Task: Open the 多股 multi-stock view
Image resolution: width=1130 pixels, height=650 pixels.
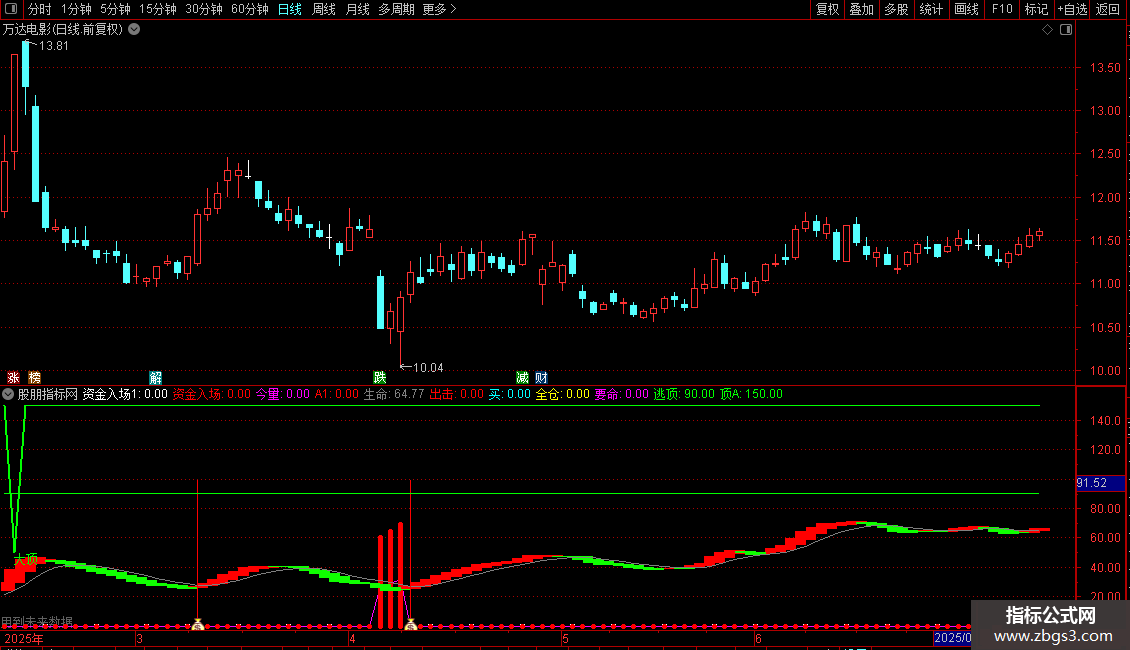Action: coord(896,9)
